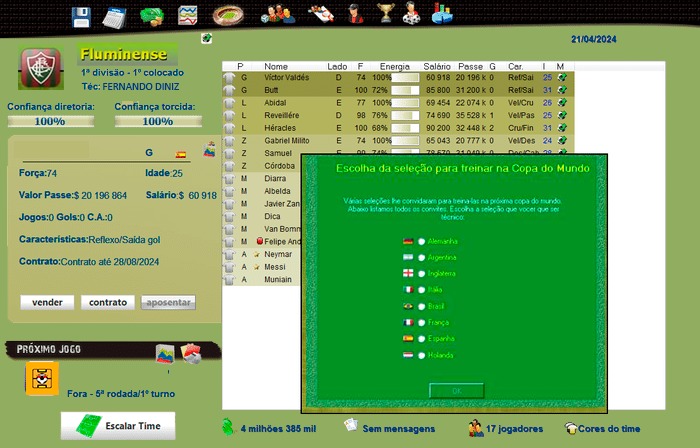The height and width of the screenshot is (448, 700).
Task: Confirm national team choice with OK button
Action: (x=456, y=390)
